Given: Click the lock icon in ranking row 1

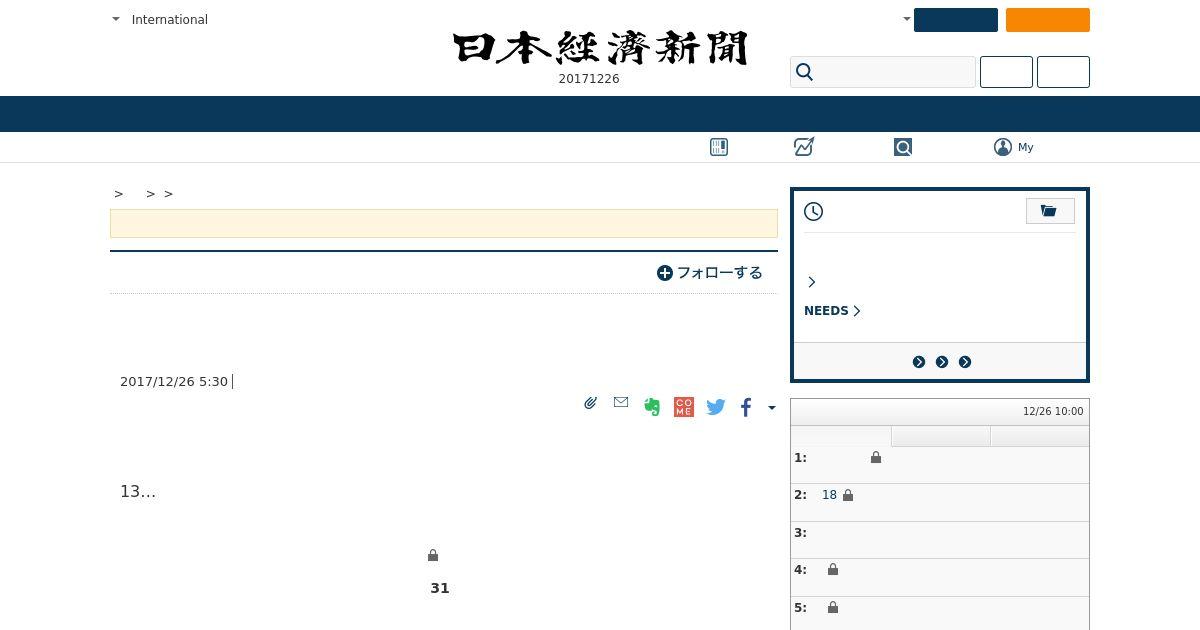Looking at the screenshot, I should 876,457.
